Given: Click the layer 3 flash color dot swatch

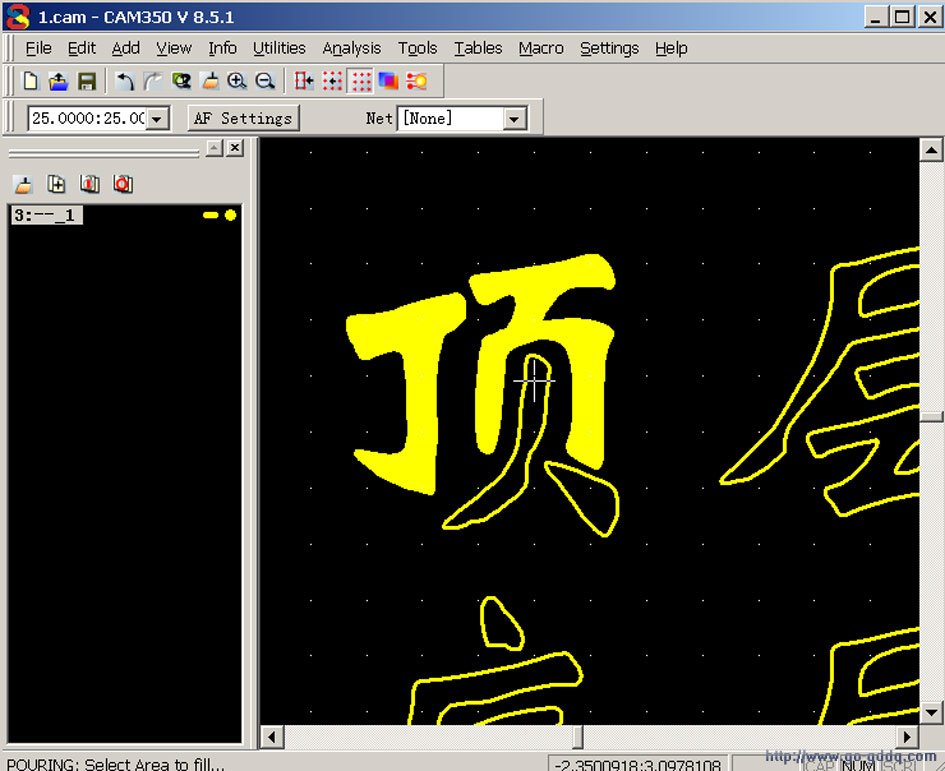Looking at the screenshot, I should 230,215.
